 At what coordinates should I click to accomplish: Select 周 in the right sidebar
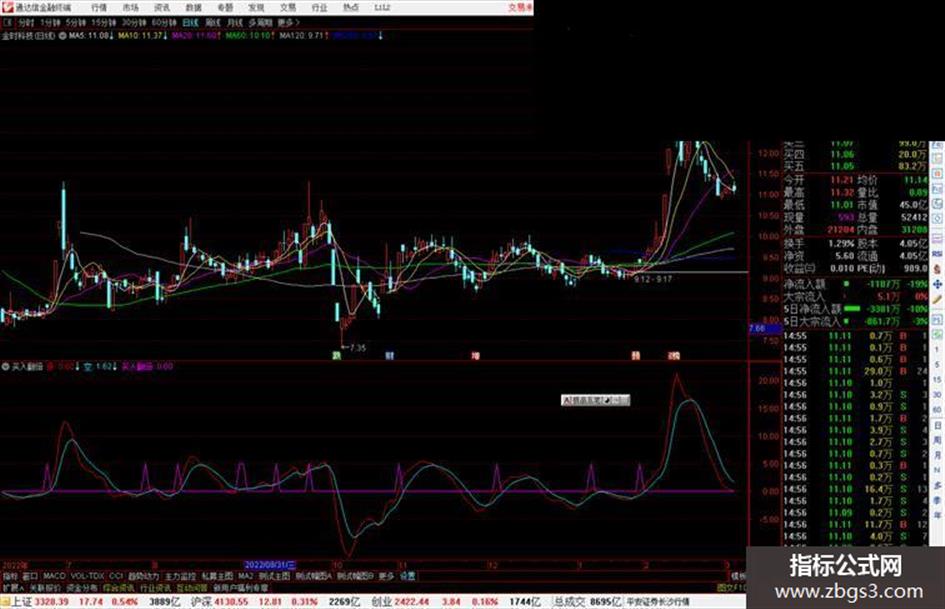[937, 441]
